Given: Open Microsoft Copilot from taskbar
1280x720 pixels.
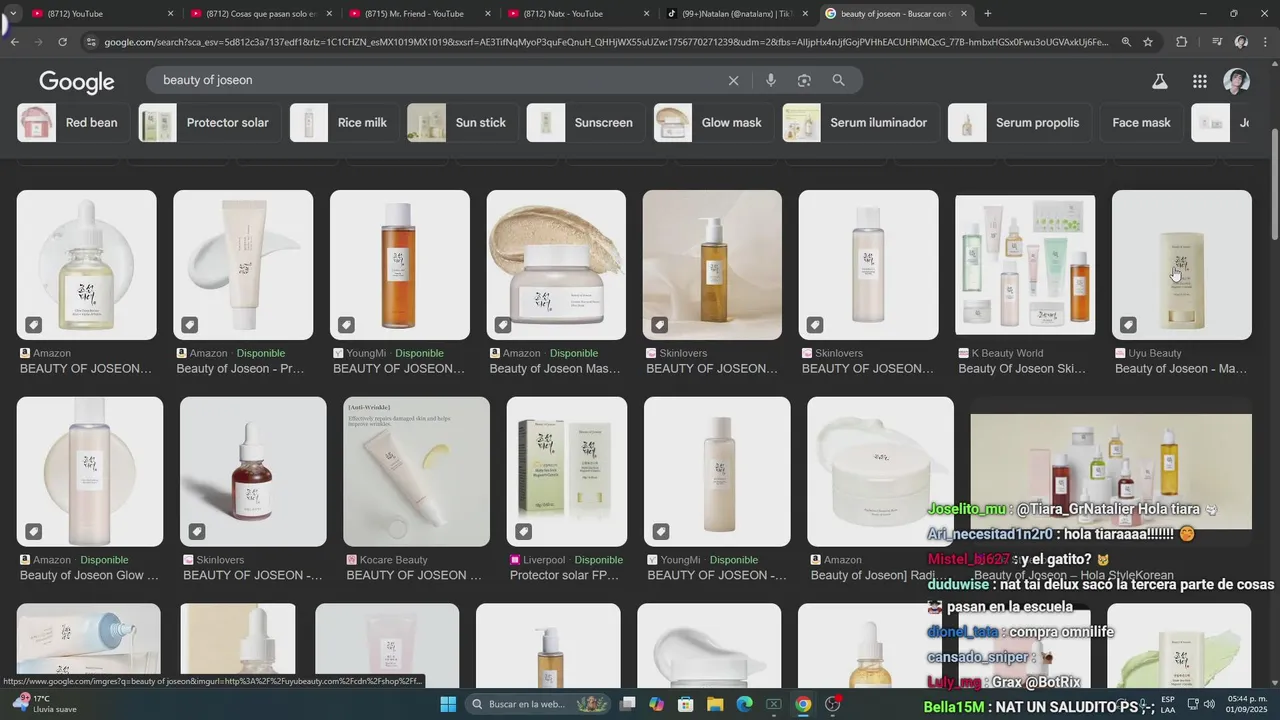Looking at the screenshot, I should coord(656,704).
